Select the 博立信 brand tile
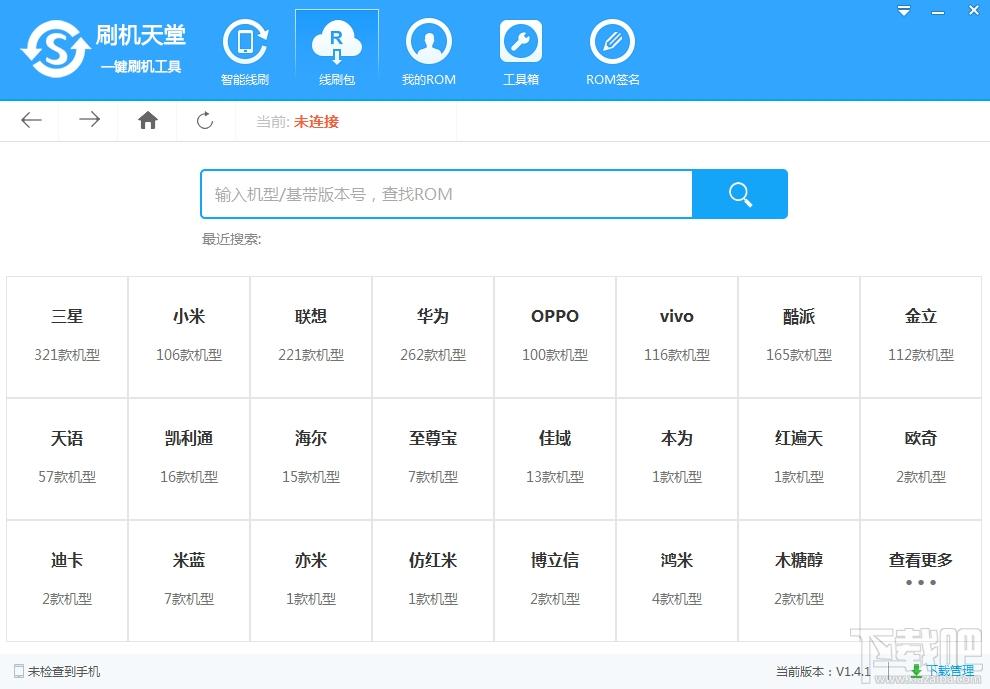The width and height of the screenshot is (990, 689). tap(554, 580)
